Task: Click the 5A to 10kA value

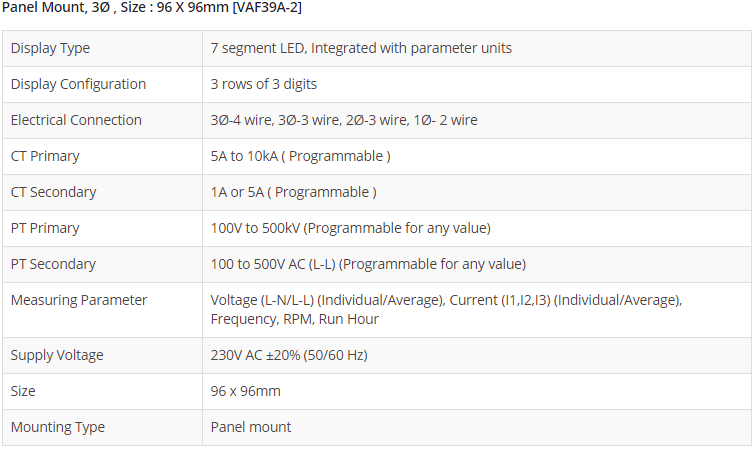Action: (x=300, y=156)
